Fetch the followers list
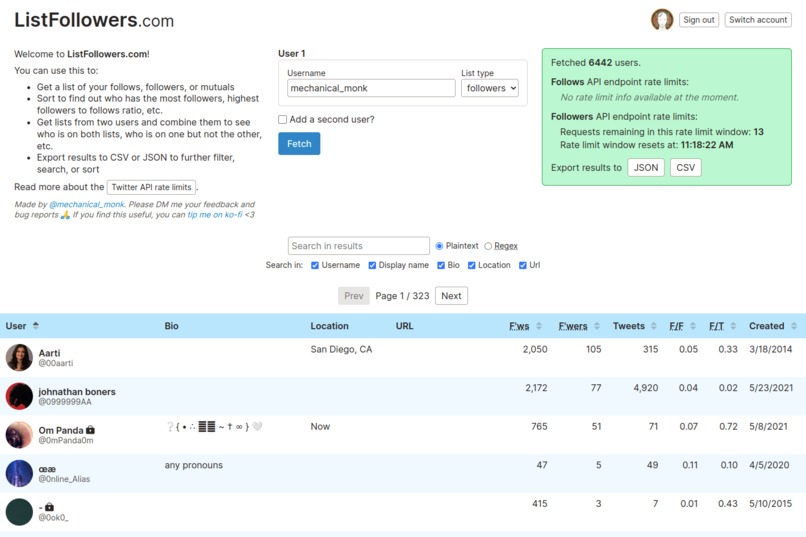 299,143
